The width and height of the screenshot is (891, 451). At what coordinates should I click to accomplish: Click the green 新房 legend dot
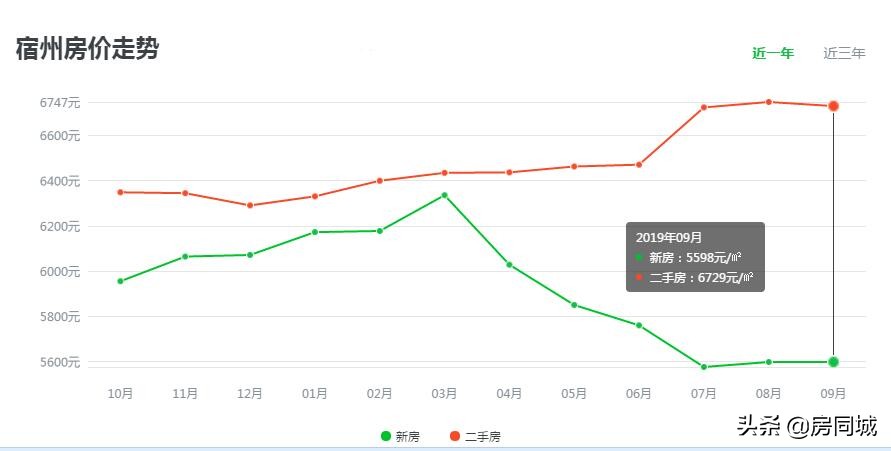coord(386,436)
